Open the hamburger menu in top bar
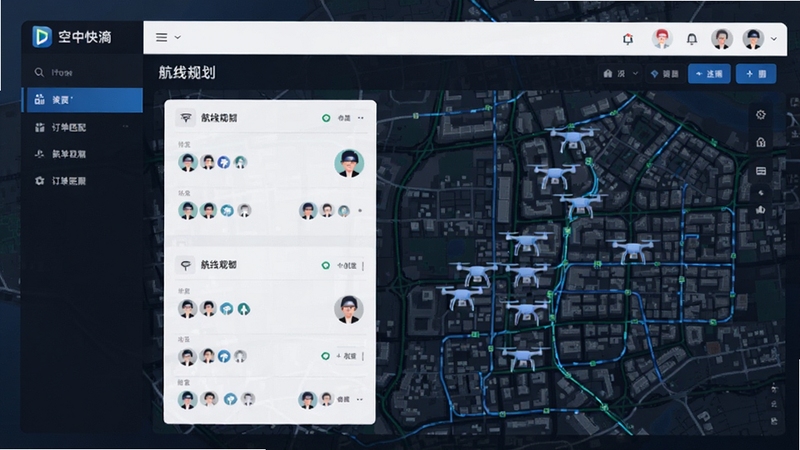Image resolution: width=800 pixels, height=450 pixels. point(161,37)
